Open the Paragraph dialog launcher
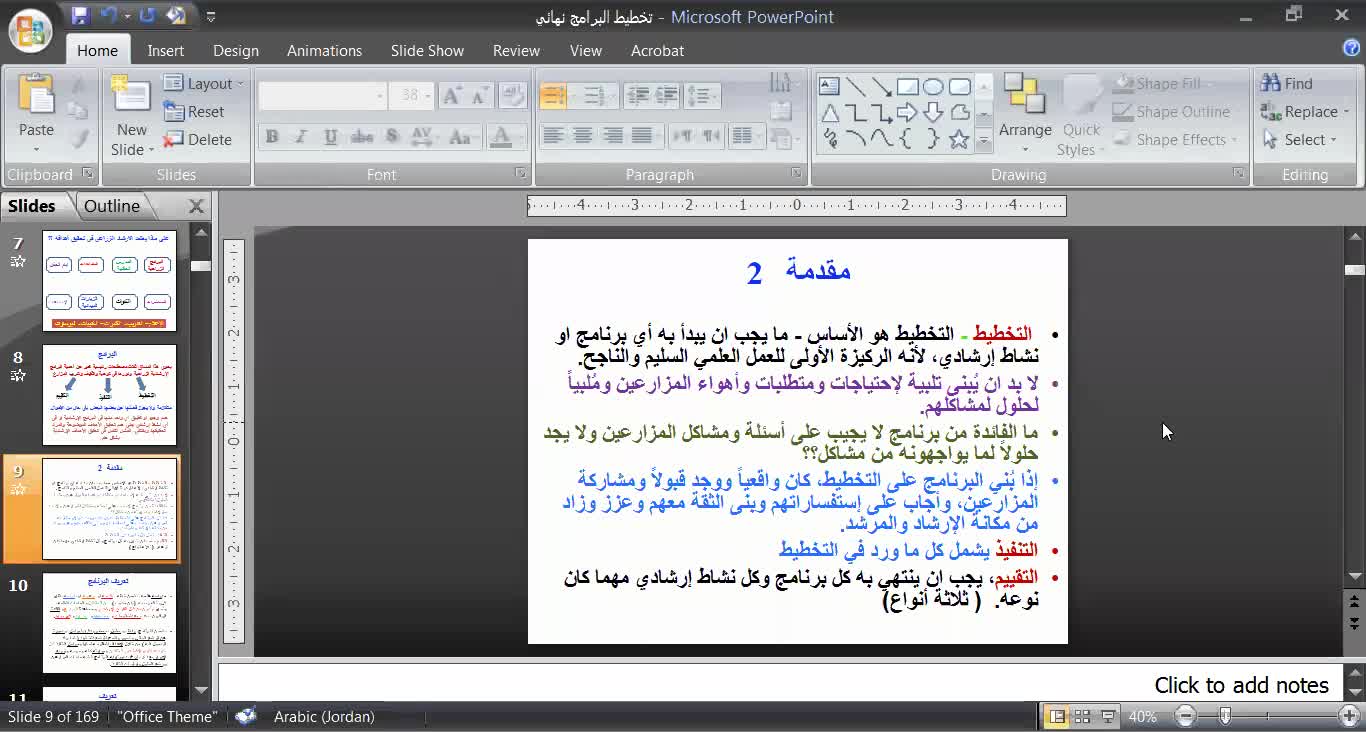 (x=797, y=174)
